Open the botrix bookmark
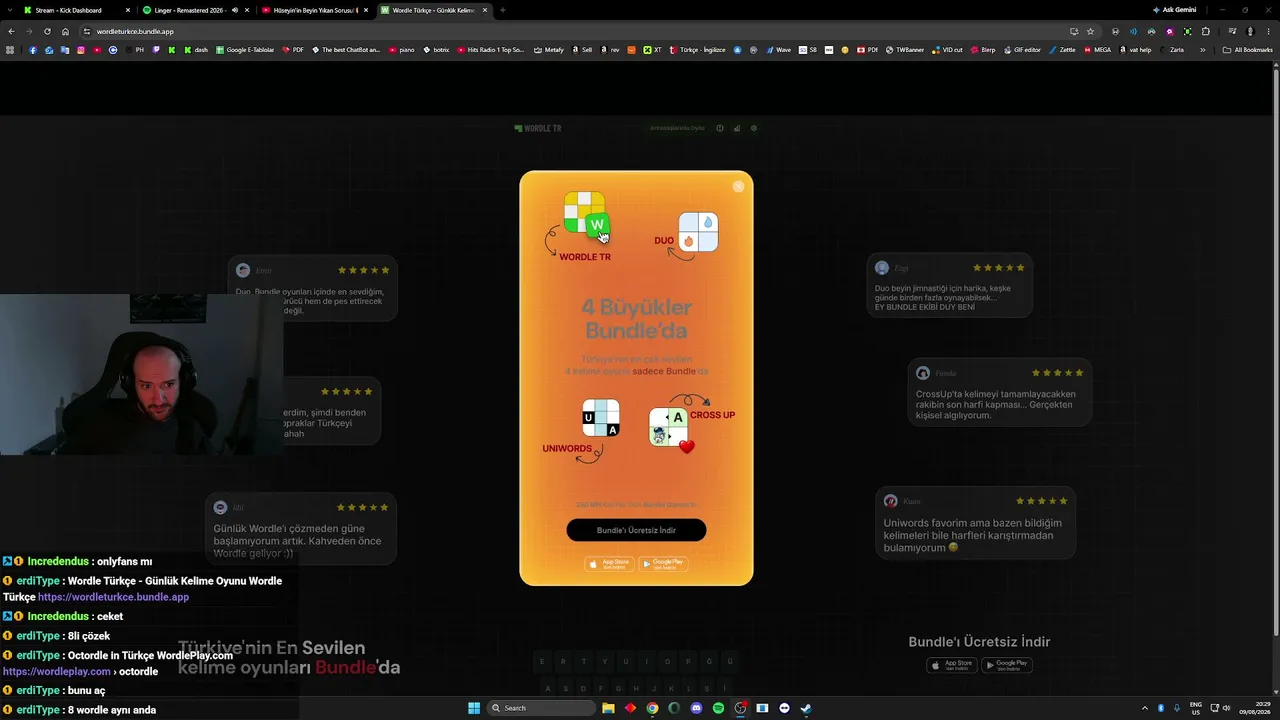The width and height of the screenshot is (1280, 720). coord(436,49)
